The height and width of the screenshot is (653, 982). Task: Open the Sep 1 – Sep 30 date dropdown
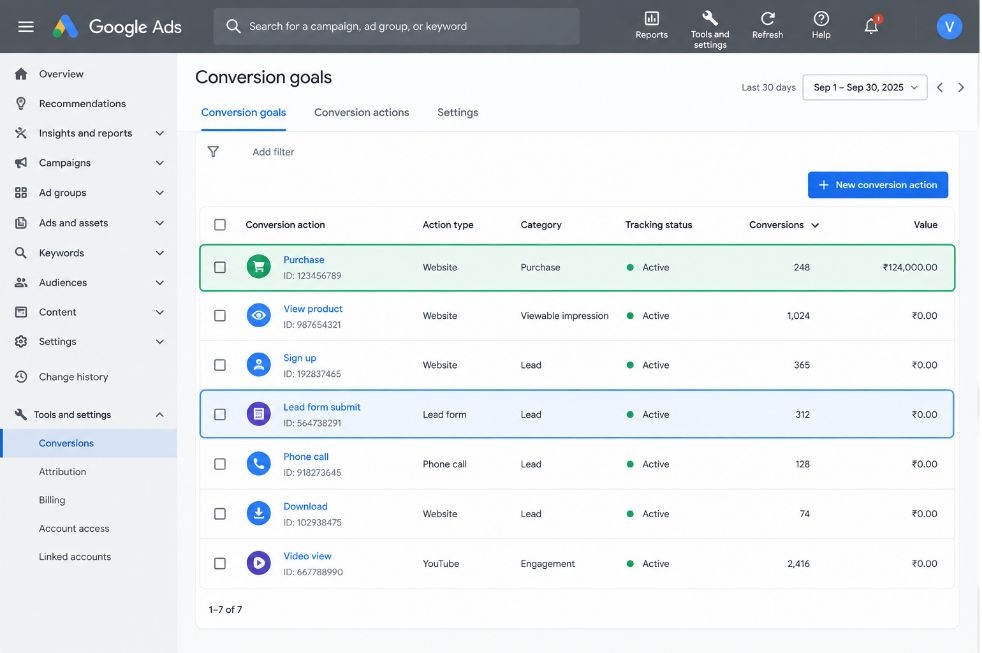864,88
